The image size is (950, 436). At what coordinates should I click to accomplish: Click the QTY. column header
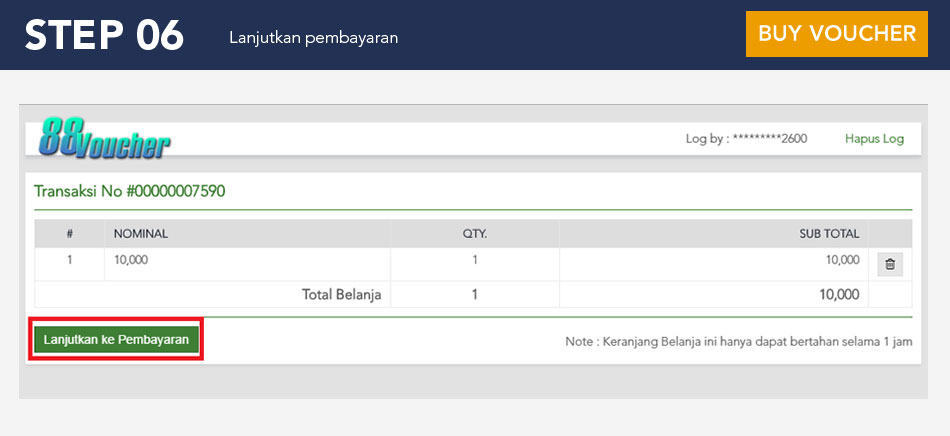tap(474, 234)
